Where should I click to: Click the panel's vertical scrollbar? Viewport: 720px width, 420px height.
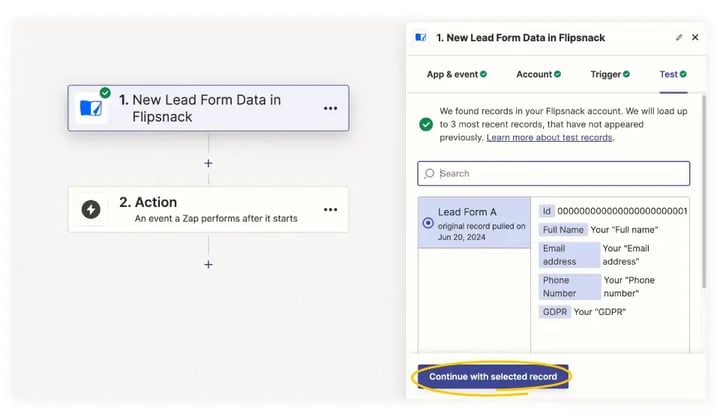[x=703, y=191]
